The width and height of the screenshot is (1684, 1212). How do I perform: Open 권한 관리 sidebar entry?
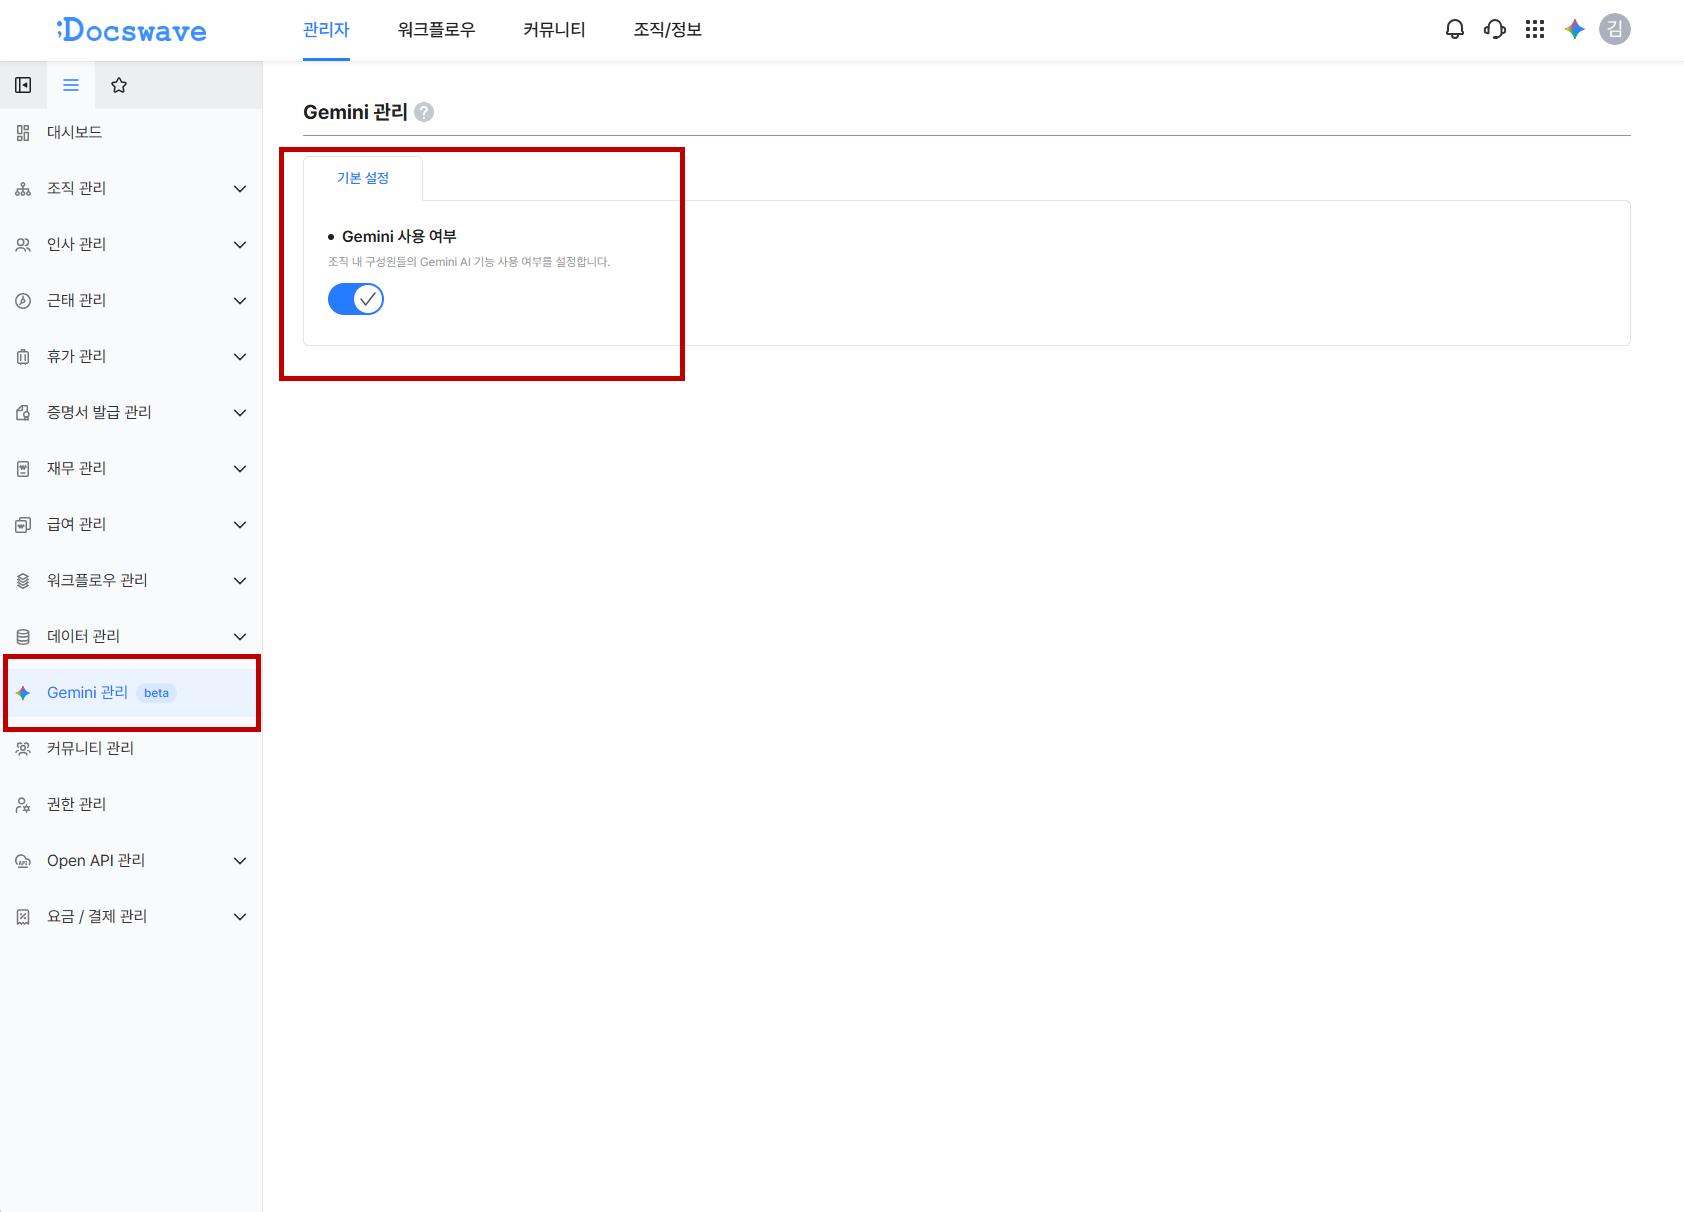(x=131, y=805)
